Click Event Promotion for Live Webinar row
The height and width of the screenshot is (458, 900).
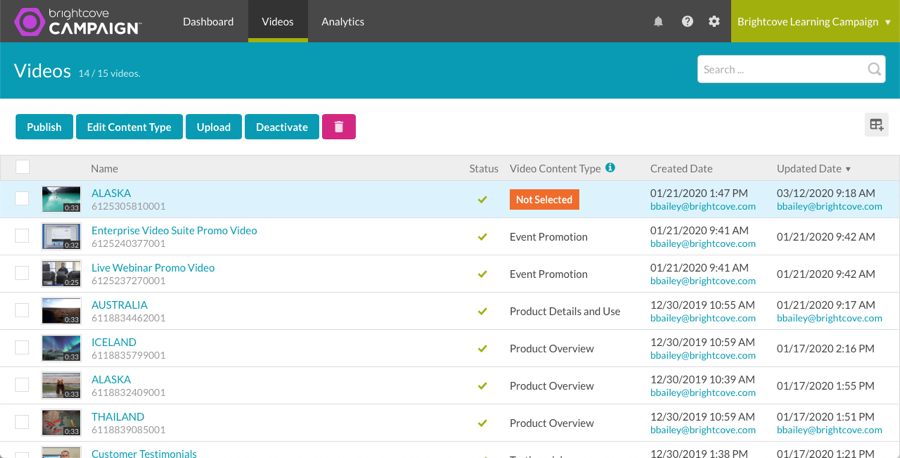(x=549, y=274)
